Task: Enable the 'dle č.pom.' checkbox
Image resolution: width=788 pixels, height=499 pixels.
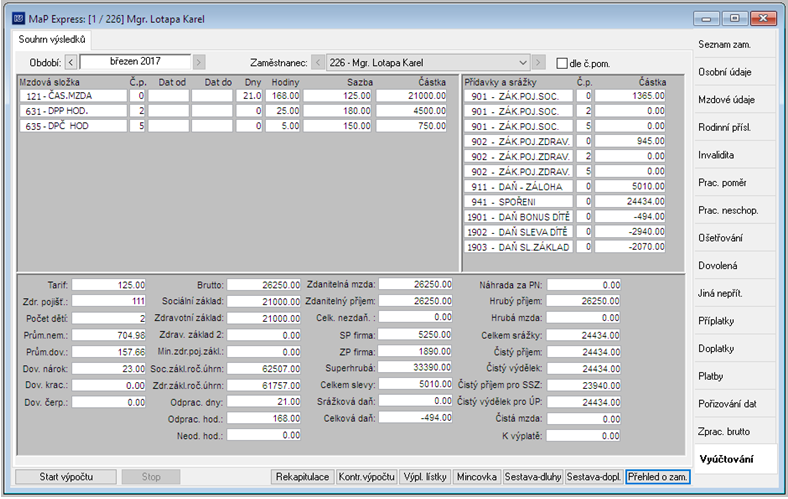Action: click(562, 63)
